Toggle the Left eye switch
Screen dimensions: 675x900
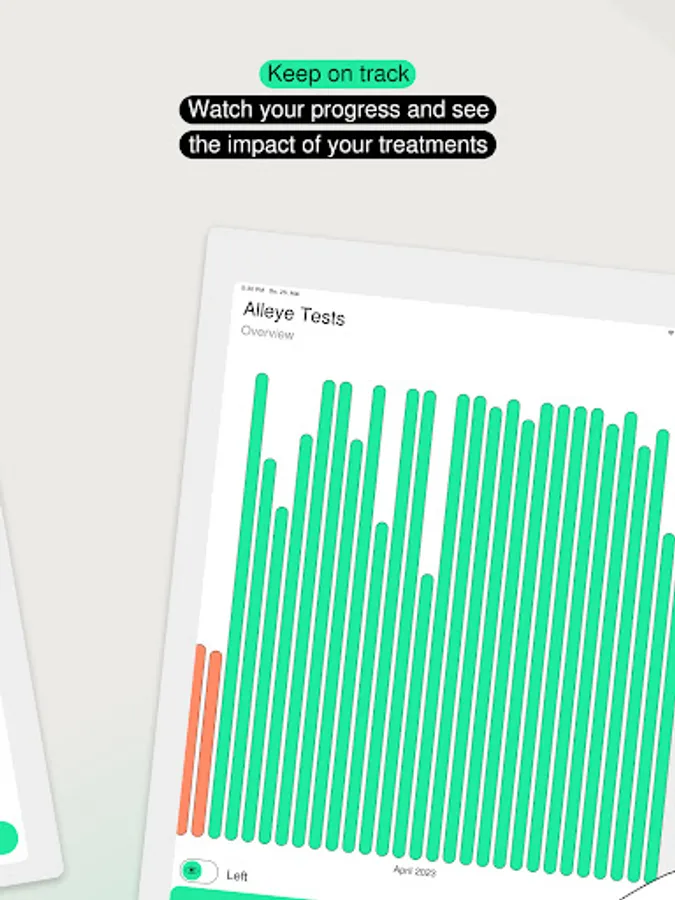199,871
